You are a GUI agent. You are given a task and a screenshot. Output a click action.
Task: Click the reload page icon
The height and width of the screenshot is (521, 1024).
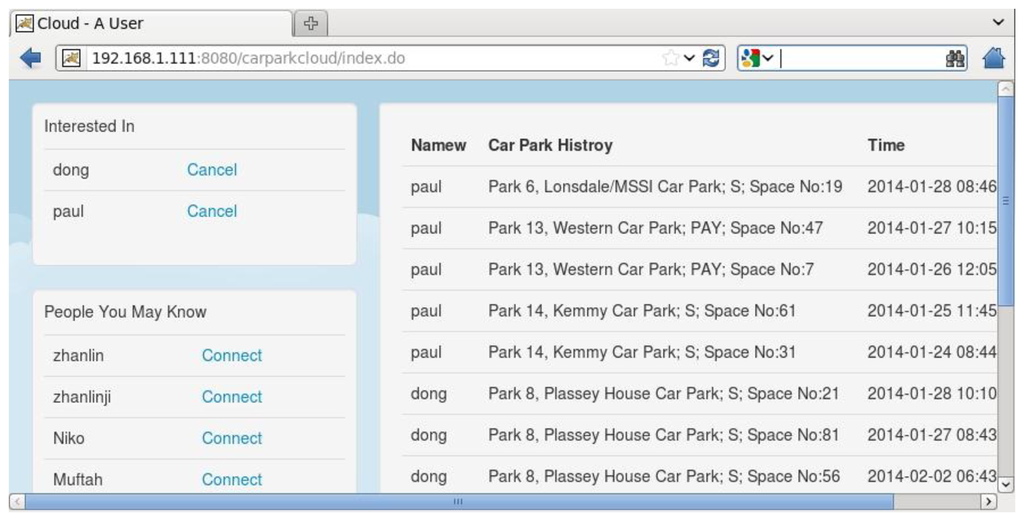[711, 58]
